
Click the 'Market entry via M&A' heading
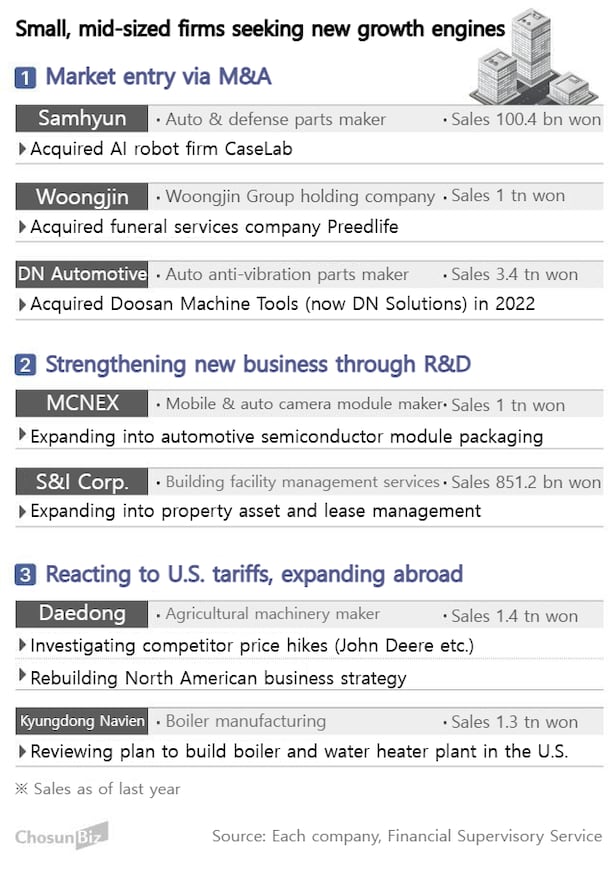(158, 77)
